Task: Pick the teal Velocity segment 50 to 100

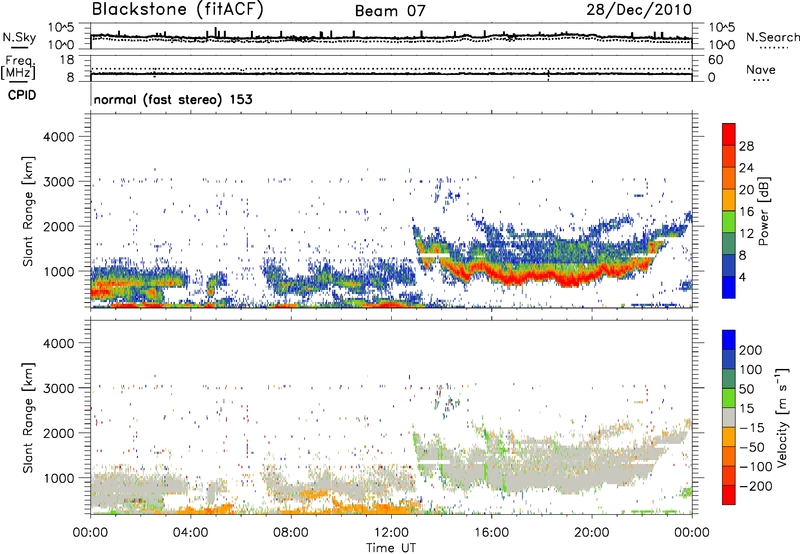Action: coord(729,379)
